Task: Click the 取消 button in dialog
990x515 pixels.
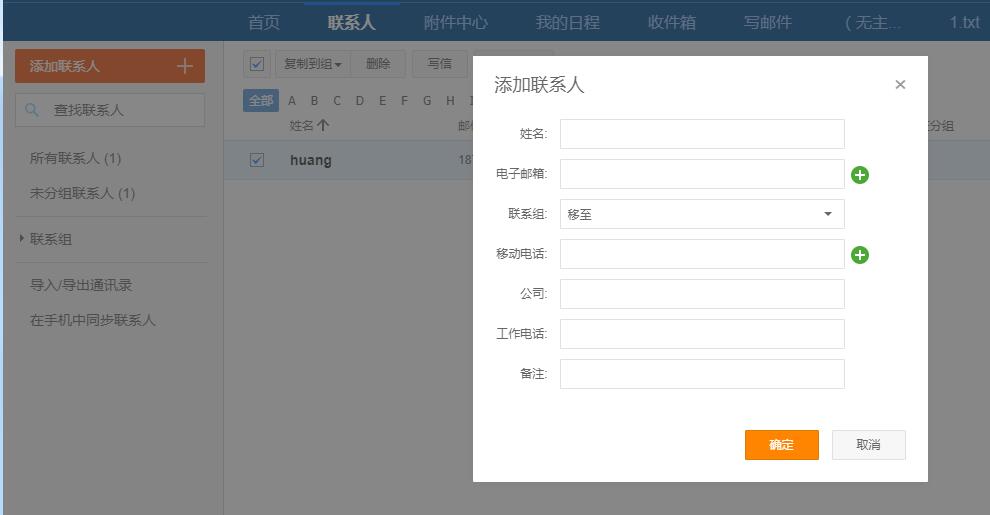Action: coord(868,445)
